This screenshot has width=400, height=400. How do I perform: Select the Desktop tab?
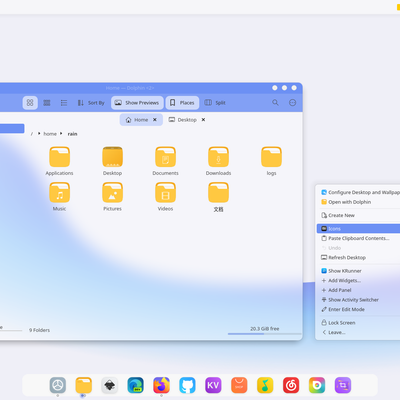click(183, 120)
